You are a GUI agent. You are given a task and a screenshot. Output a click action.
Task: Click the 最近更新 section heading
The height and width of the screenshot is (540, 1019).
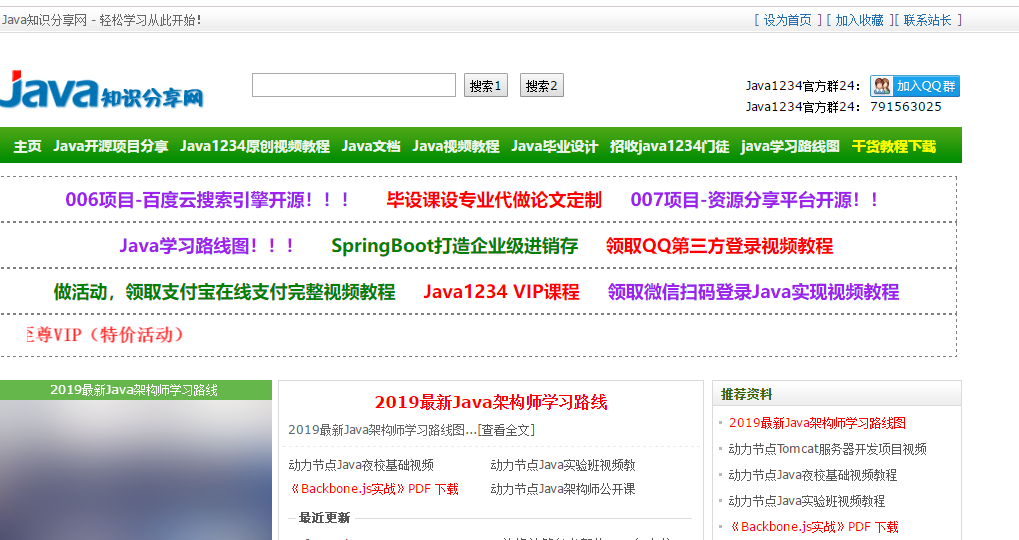(x=324, y=518)
